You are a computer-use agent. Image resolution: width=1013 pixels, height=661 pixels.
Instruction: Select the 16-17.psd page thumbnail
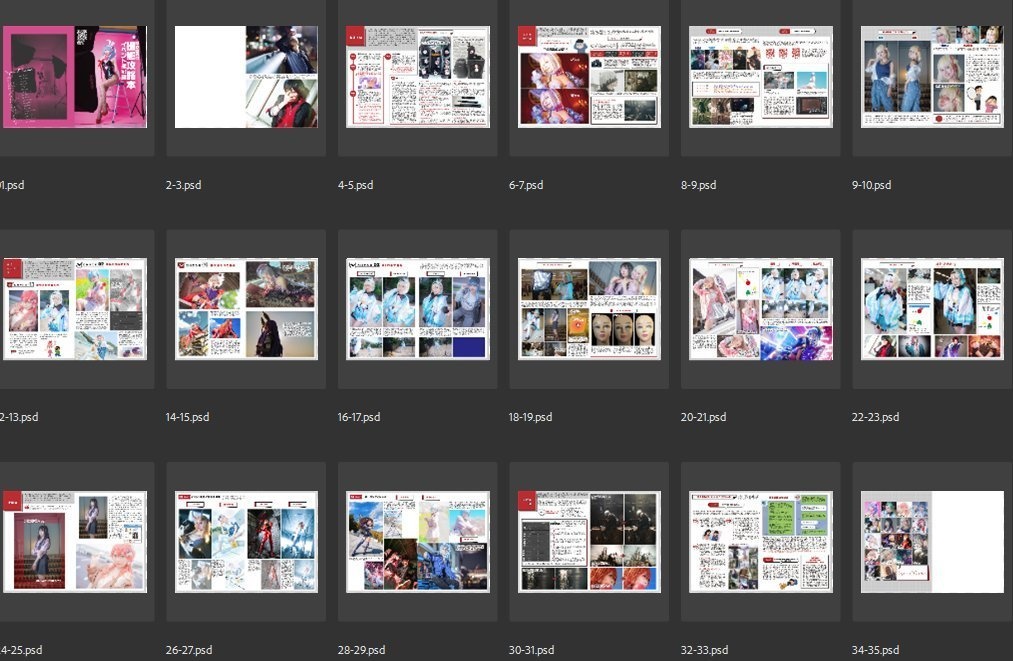point(418,309)
